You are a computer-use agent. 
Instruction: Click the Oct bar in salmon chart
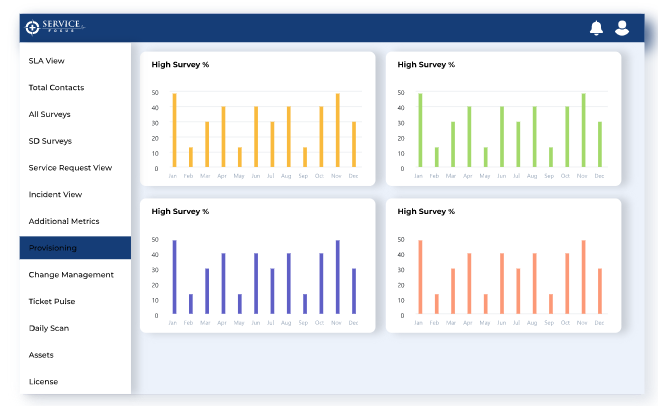point(567,284)
